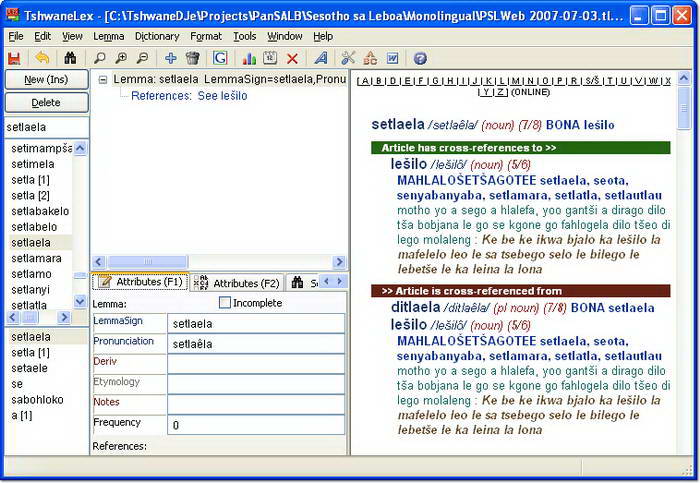Click the blue italic A font icon
700x483 pixels.
pyautogui.click(x=321, y=58)
